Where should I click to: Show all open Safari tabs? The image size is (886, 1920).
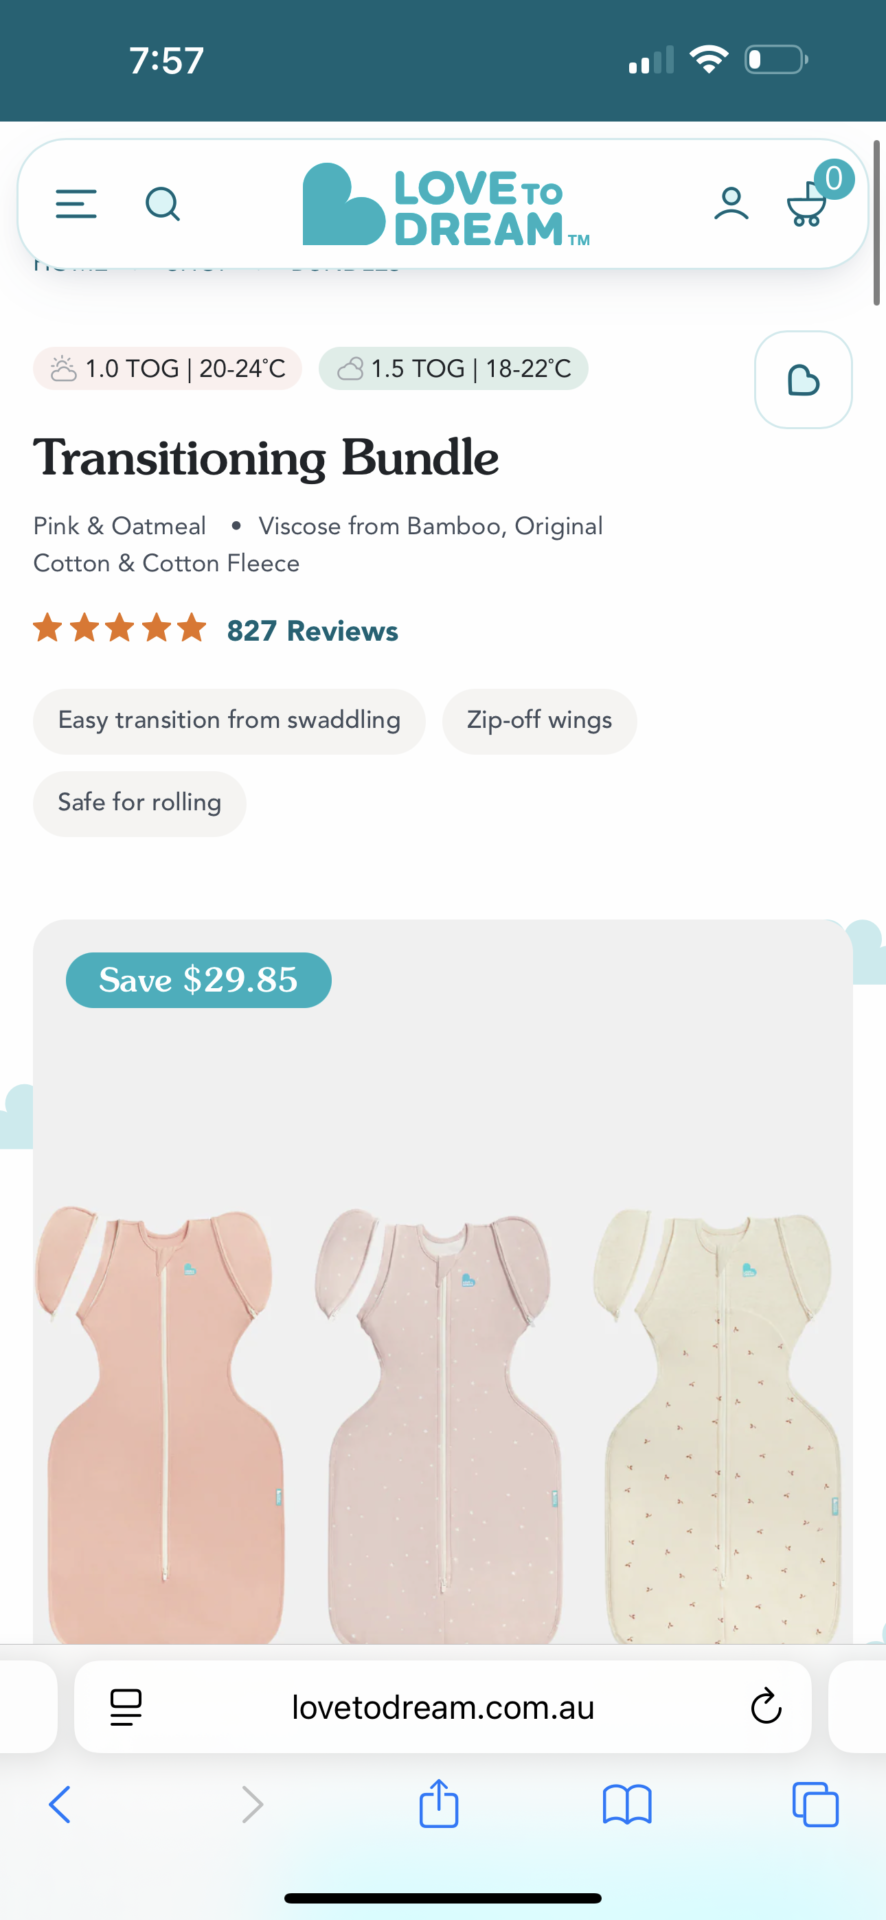tap(815, 1805)
